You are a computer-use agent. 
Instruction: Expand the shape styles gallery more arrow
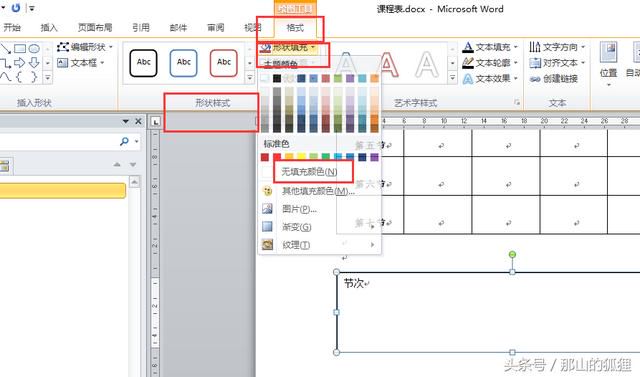point(250,77)
